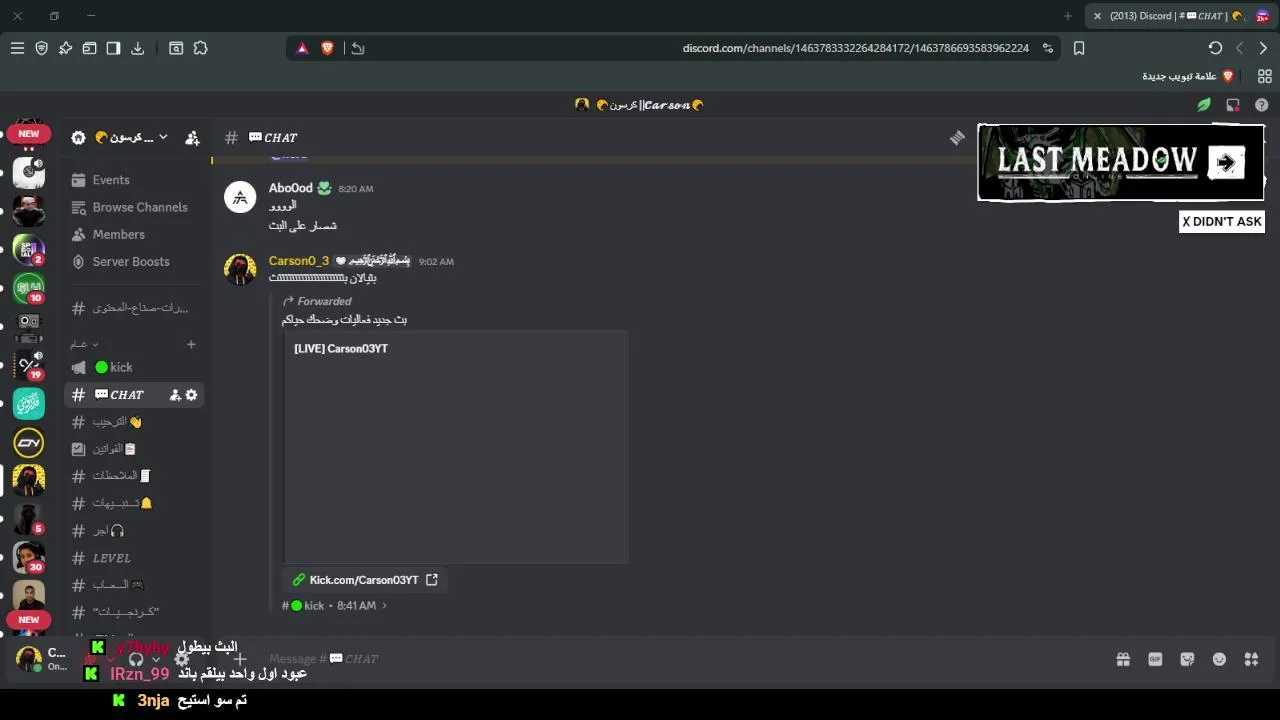The image size is (1280, 720).
Task: Open the extensions puzzle icon
Action: point(201,48)
